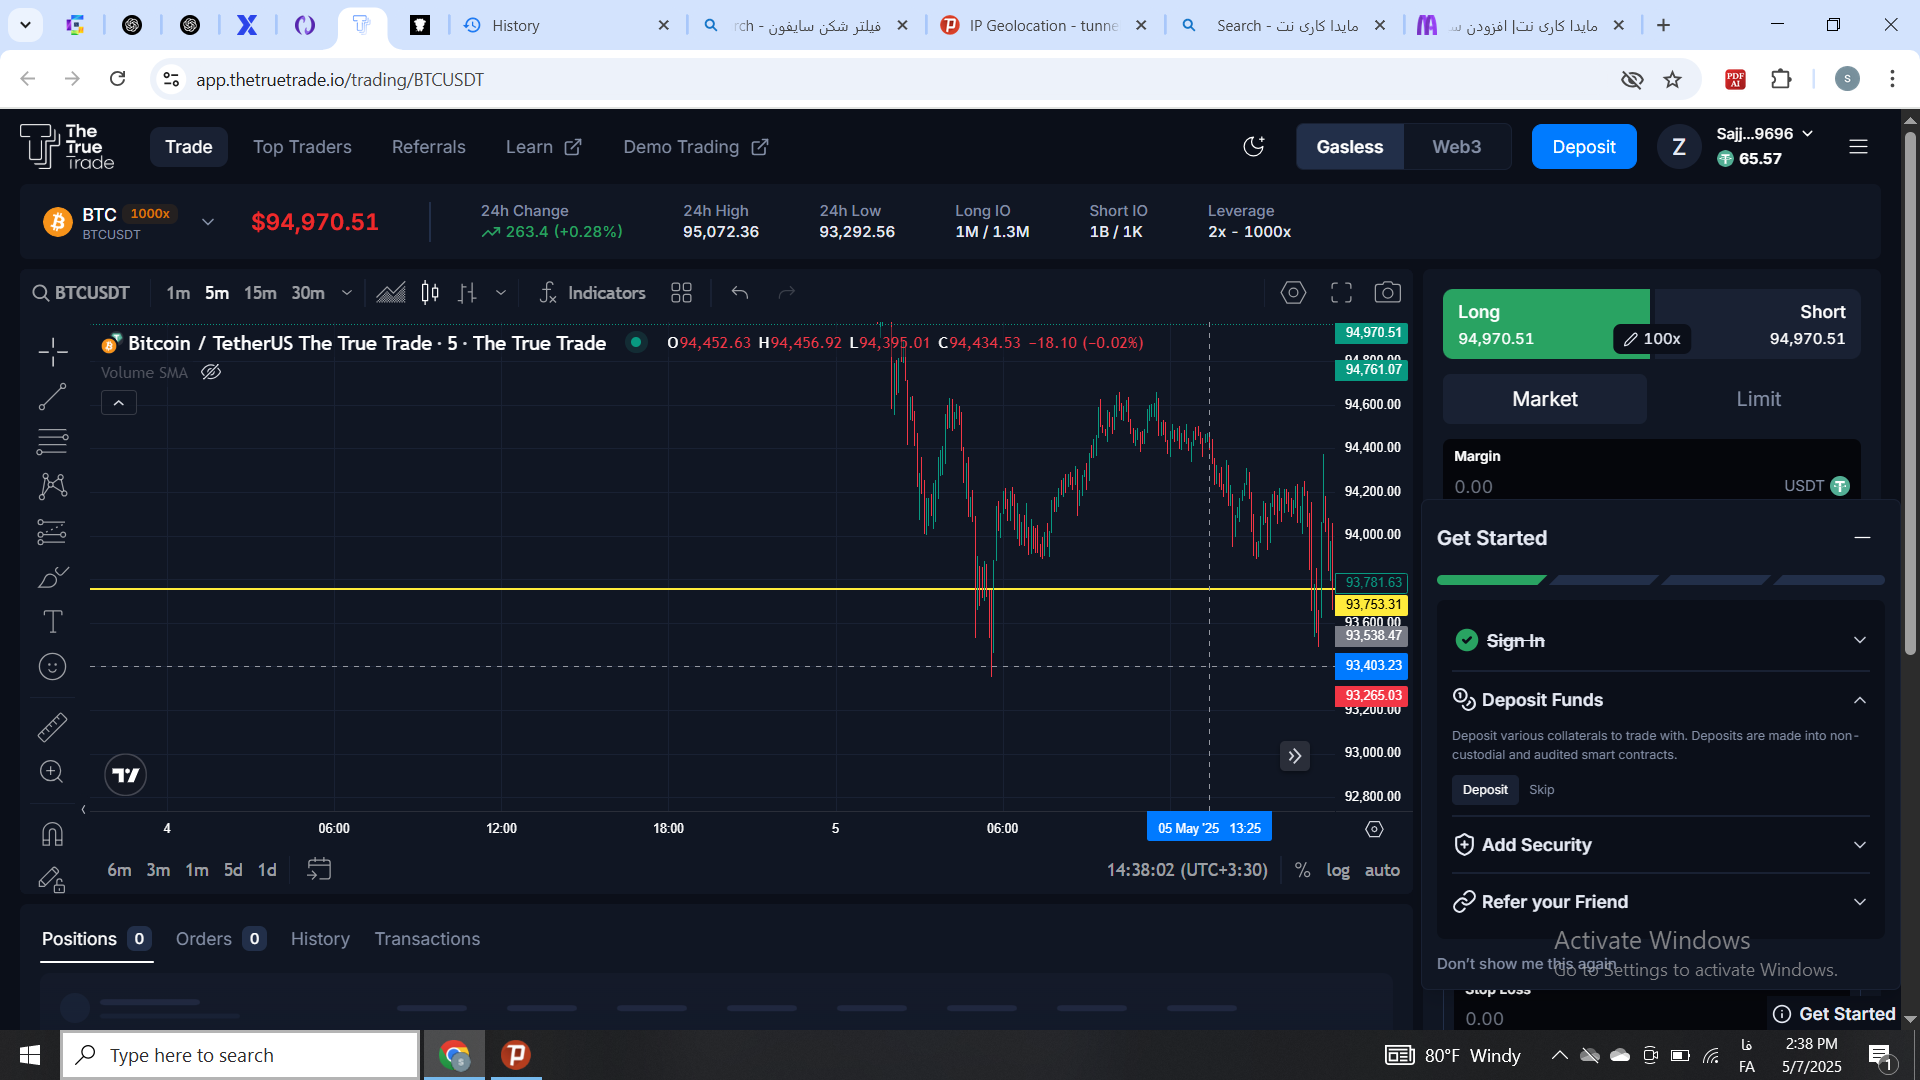
Task: Select the trend line drawing tool
Action: [53, 397]
